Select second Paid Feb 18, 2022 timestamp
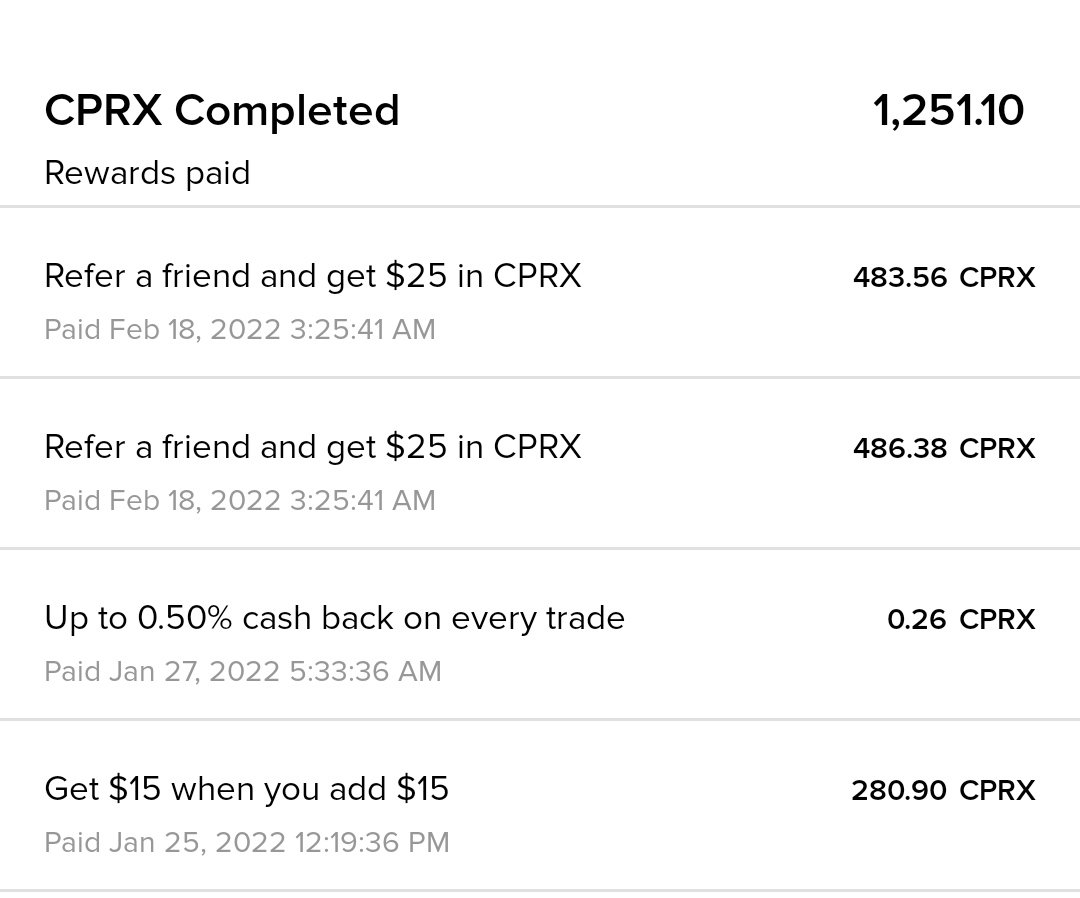 pos(240,500)
